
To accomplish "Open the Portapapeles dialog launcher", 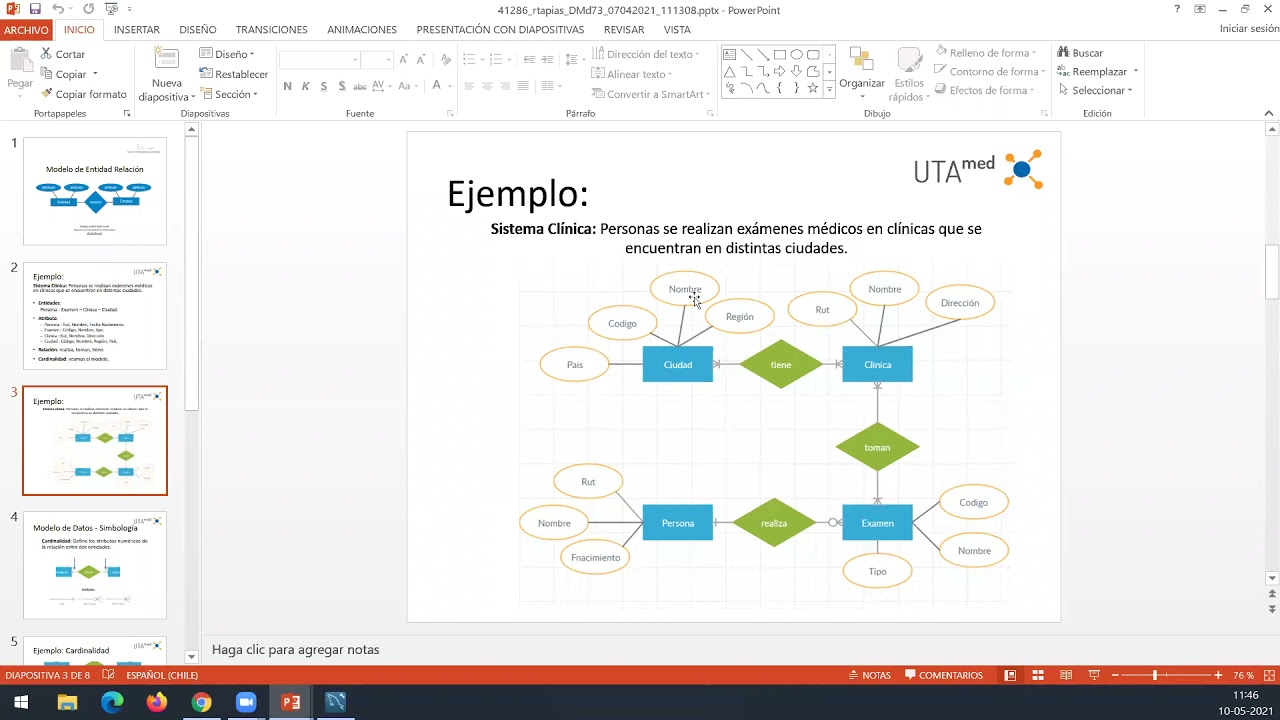I will 127,114.
